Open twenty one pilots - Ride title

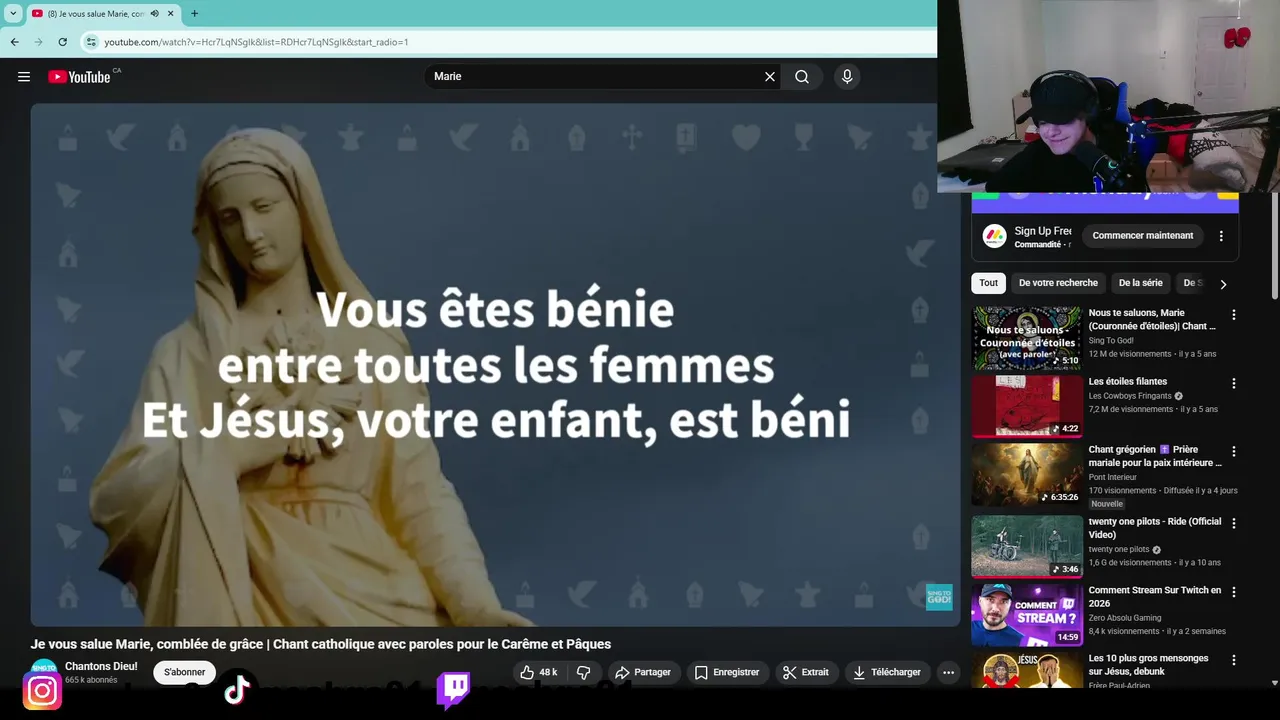[1155, 528]
